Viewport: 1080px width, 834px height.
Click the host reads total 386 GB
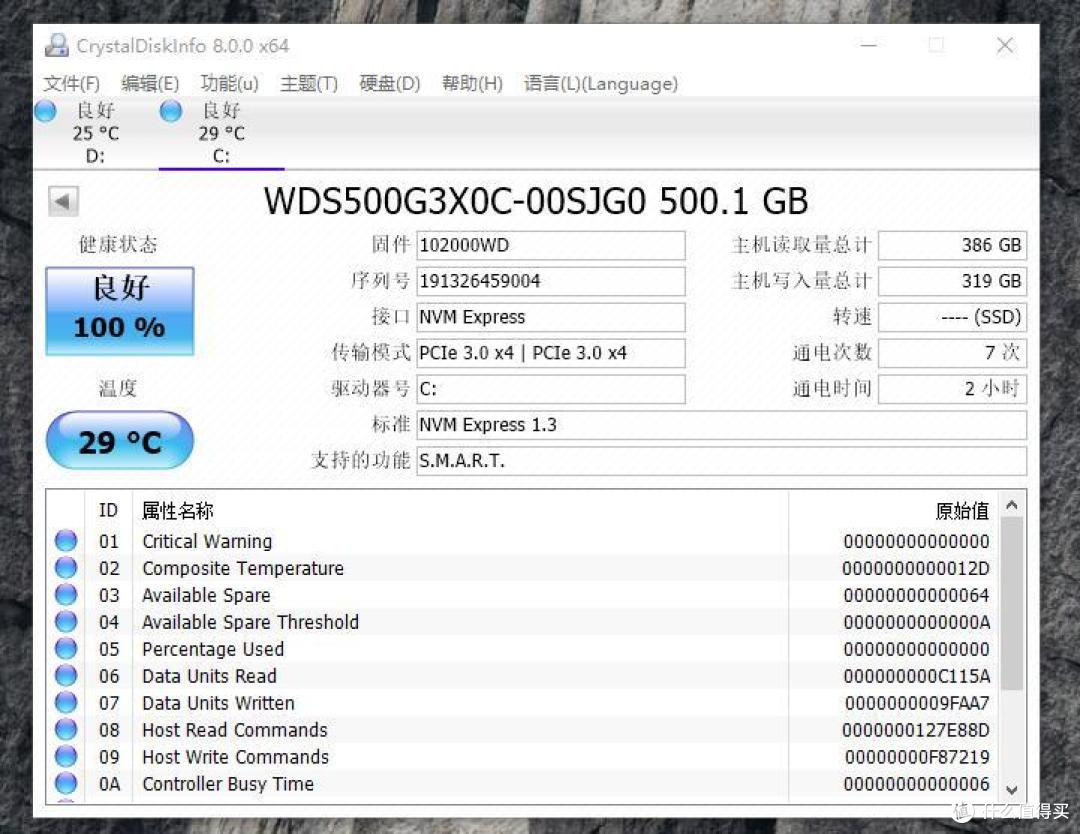coord(953,245)
